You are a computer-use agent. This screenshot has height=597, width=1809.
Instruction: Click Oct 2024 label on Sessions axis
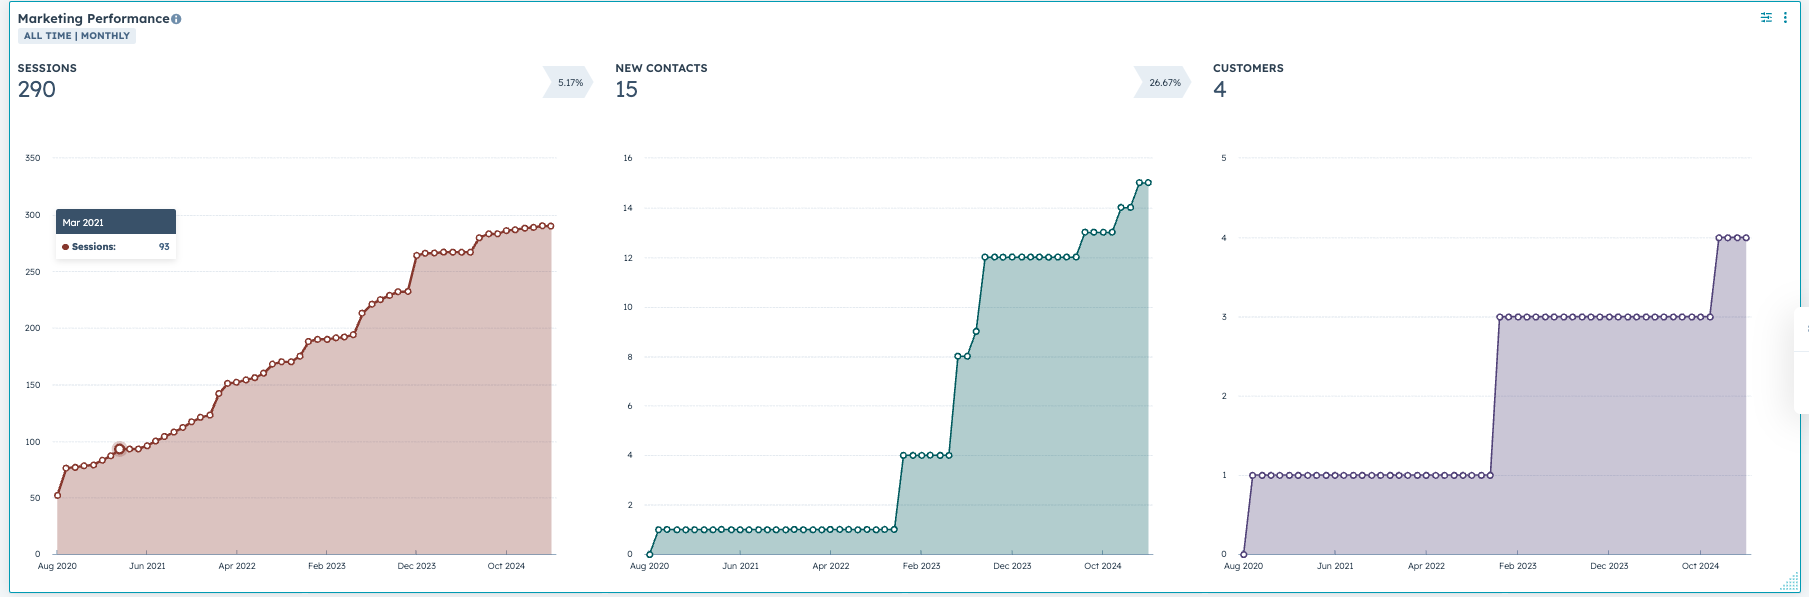[506, 566]
